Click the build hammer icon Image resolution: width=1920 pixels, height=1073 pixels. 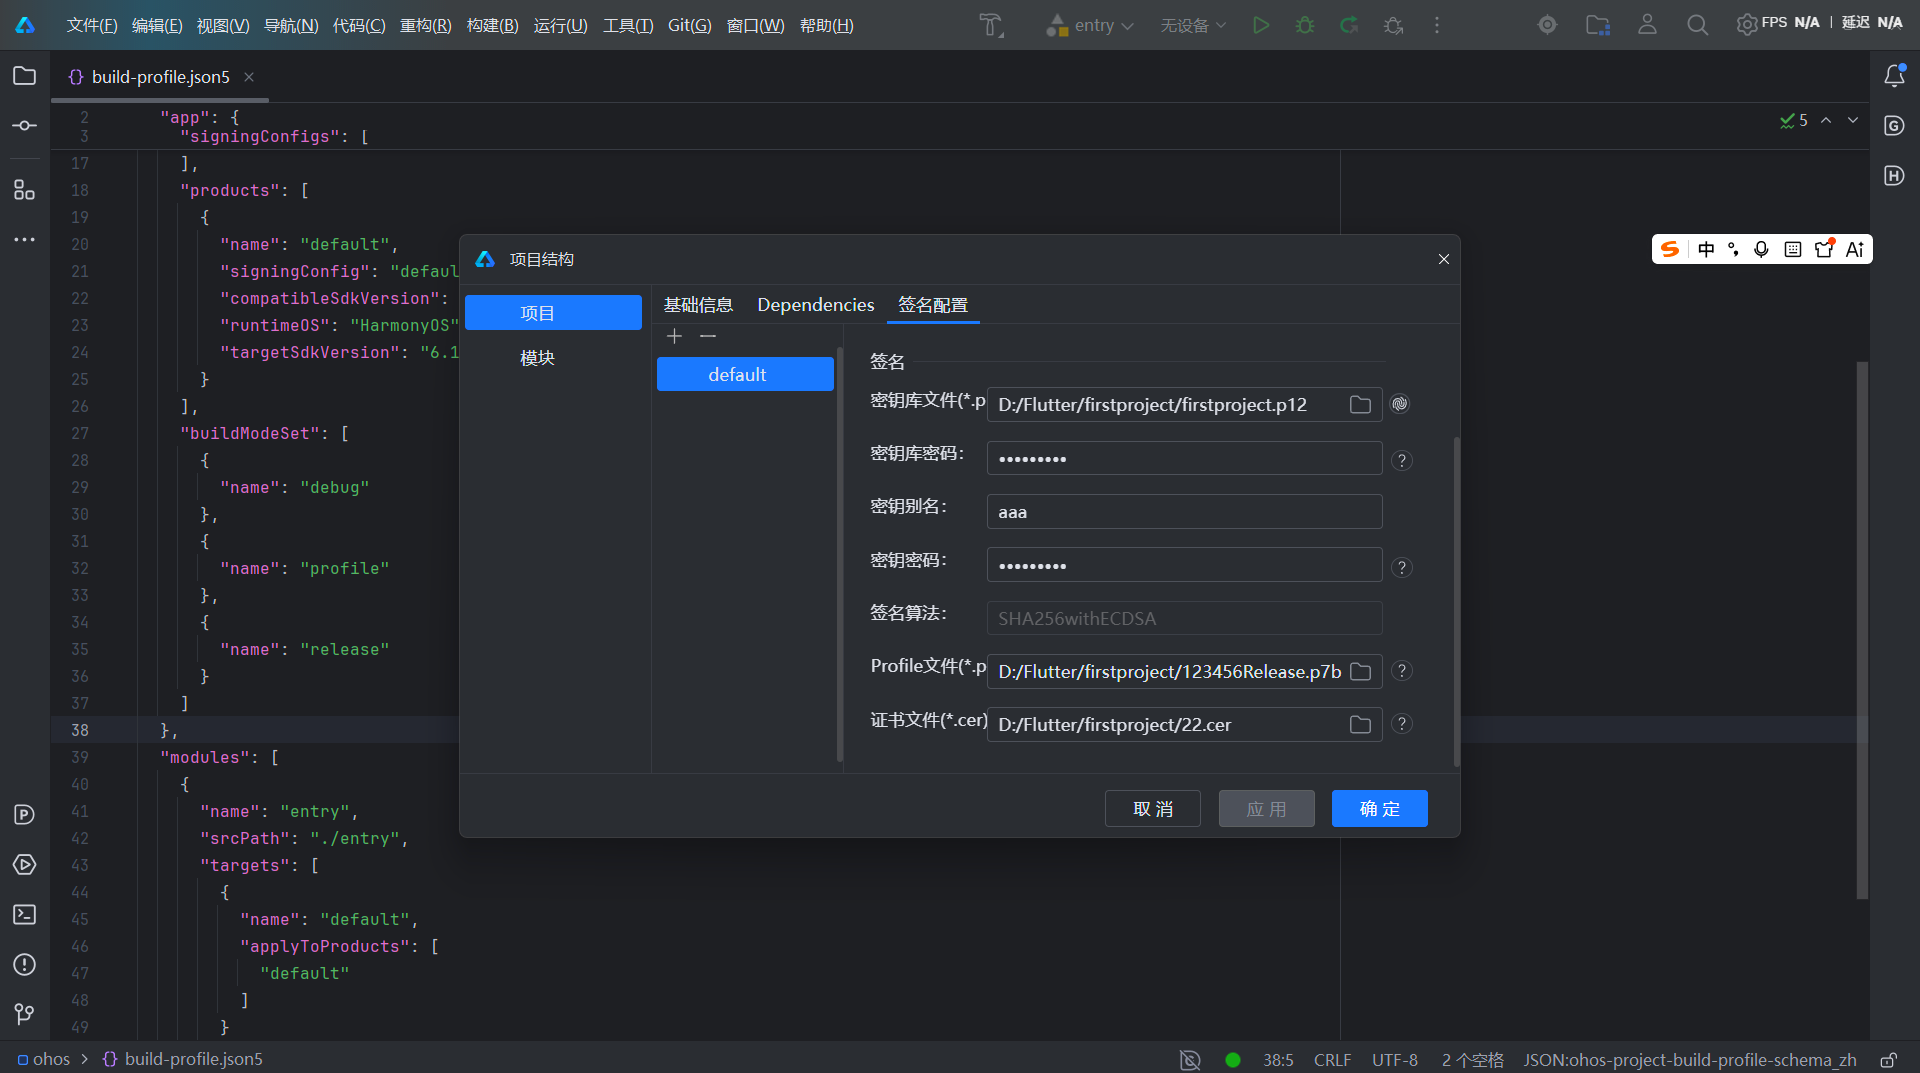[x=991, y=25]
